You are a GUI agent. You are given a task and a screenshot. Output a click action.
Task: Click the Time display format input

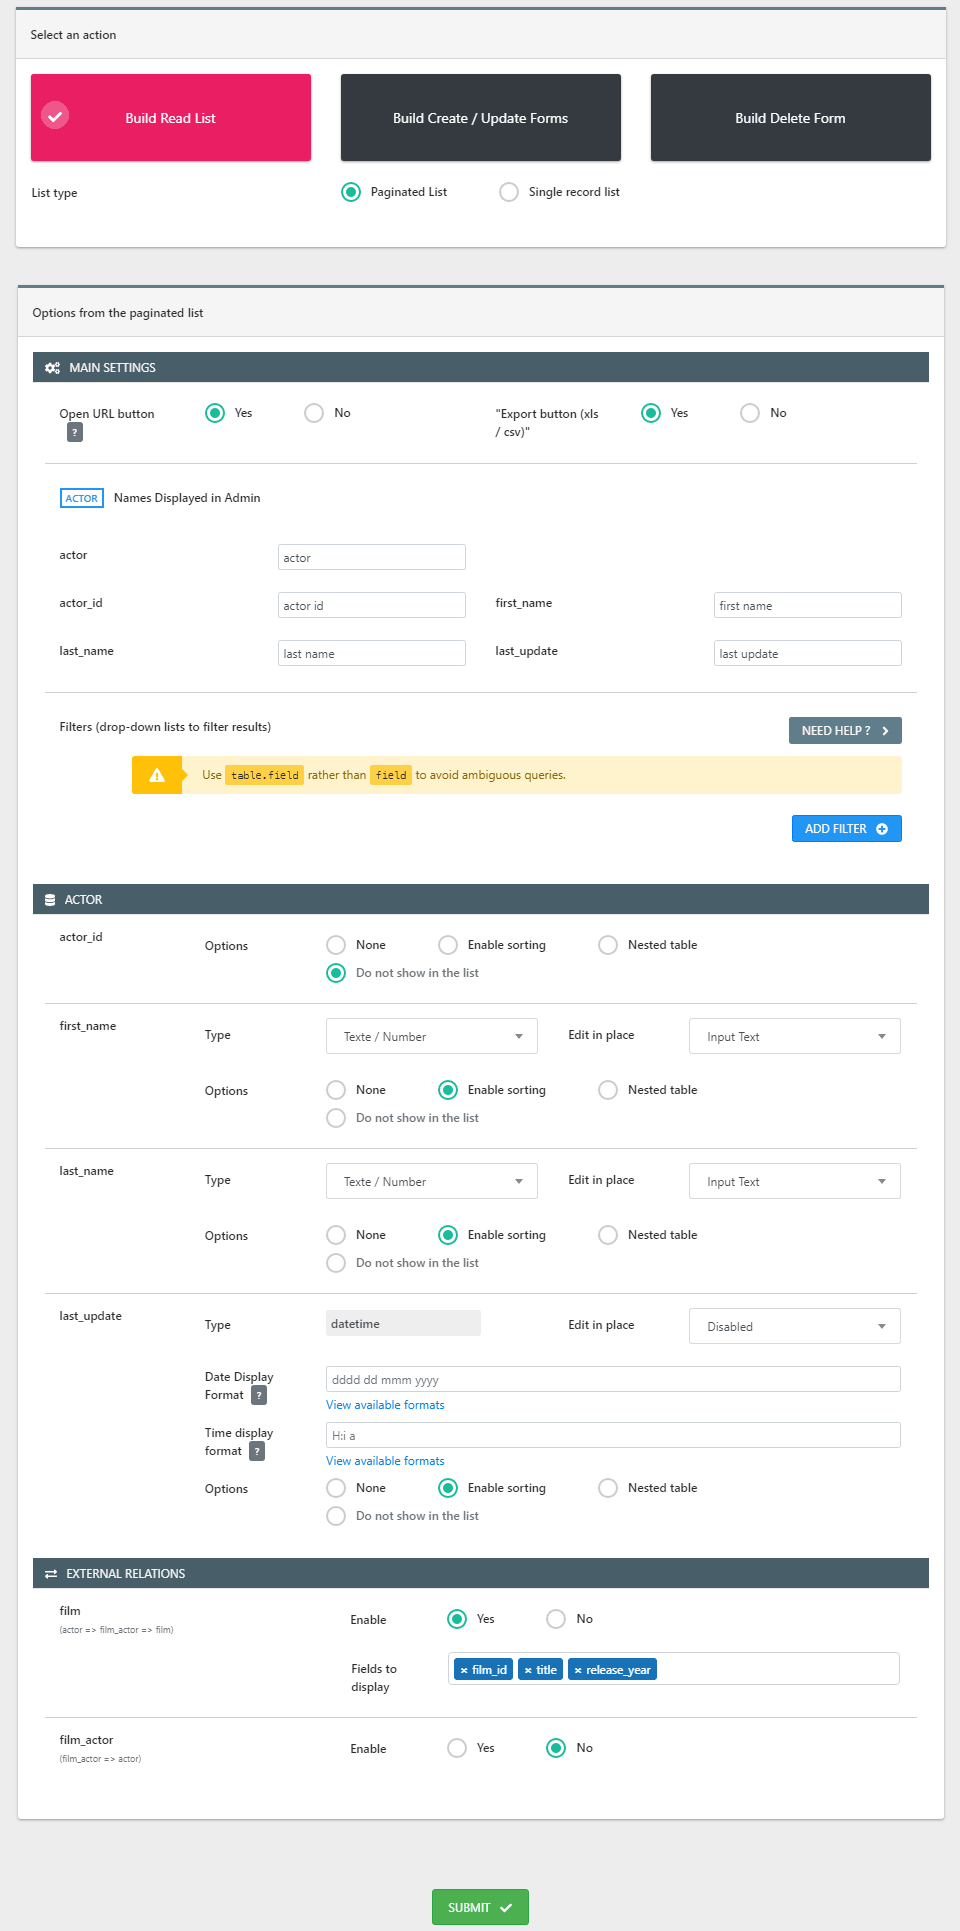pyautogui.click(x=613, y=1435)
